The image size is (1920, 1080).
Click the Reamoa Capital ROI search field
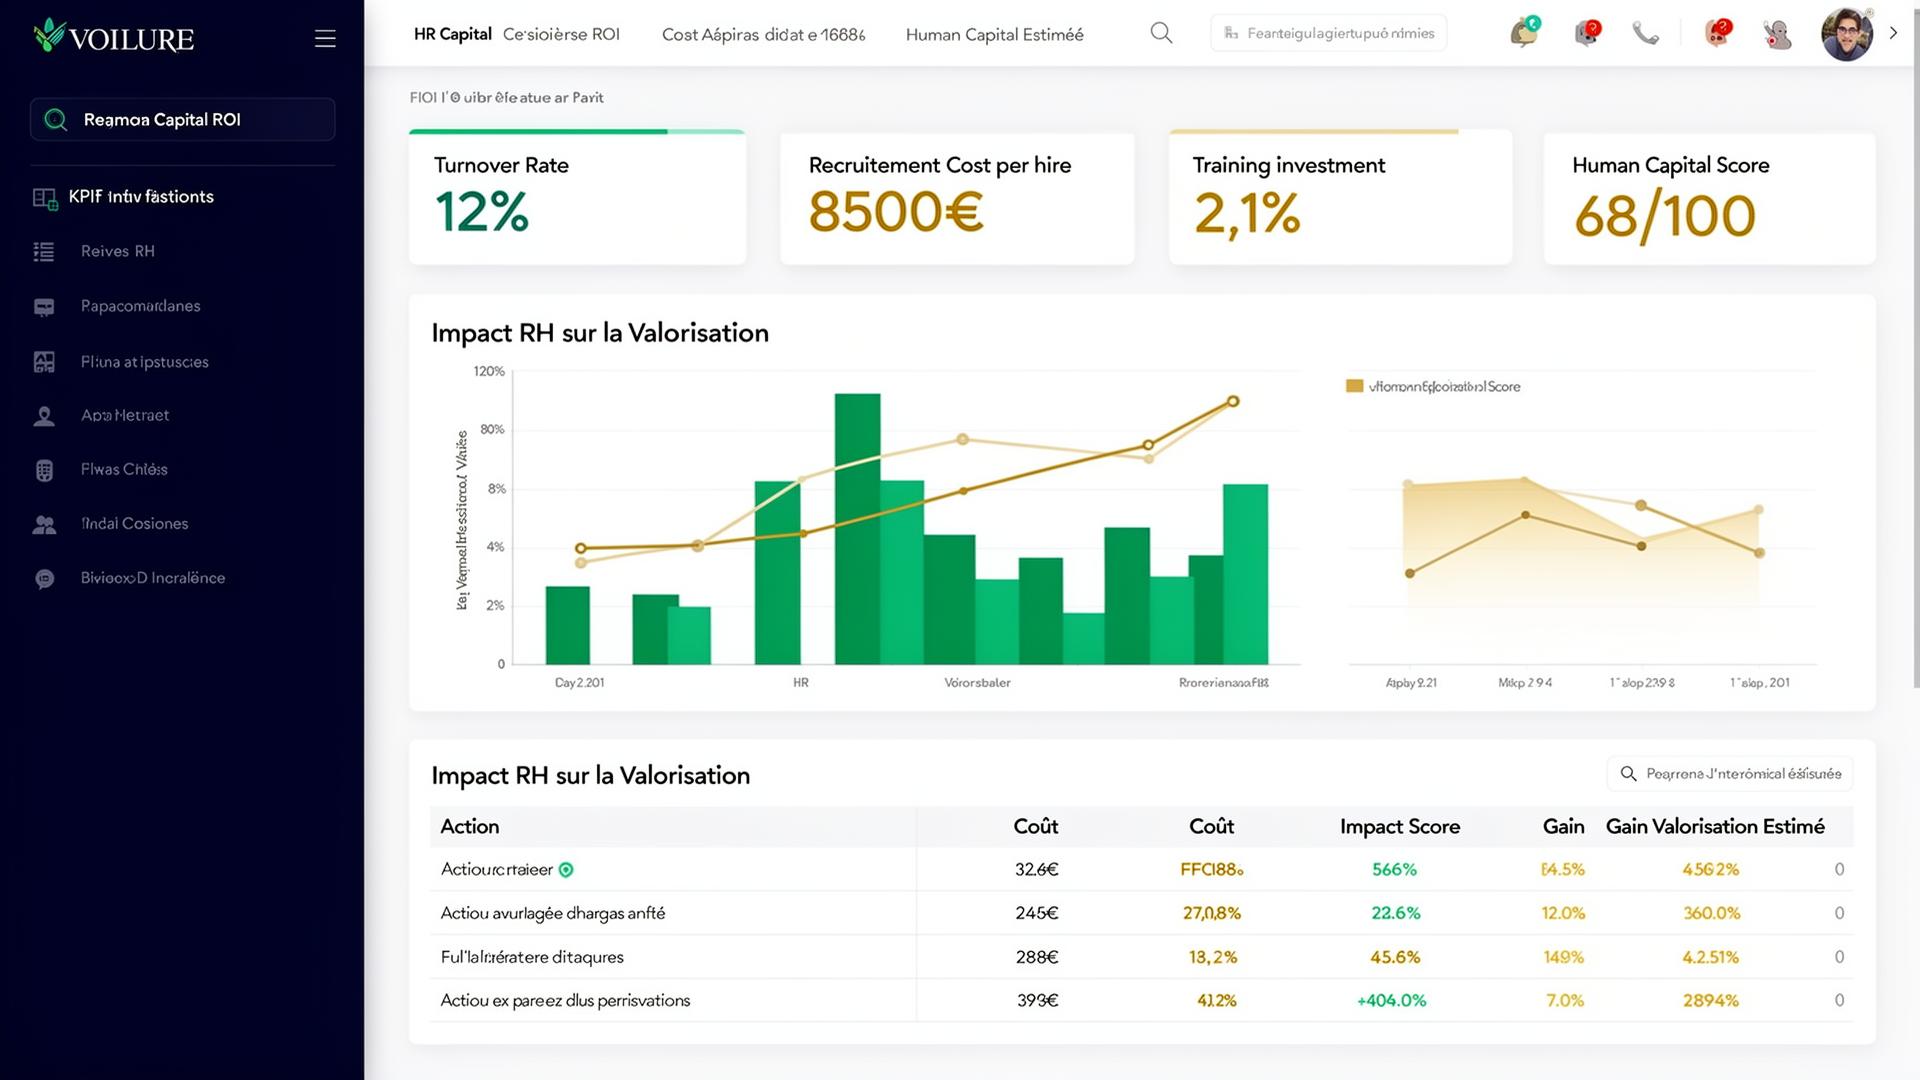(182, 119)
